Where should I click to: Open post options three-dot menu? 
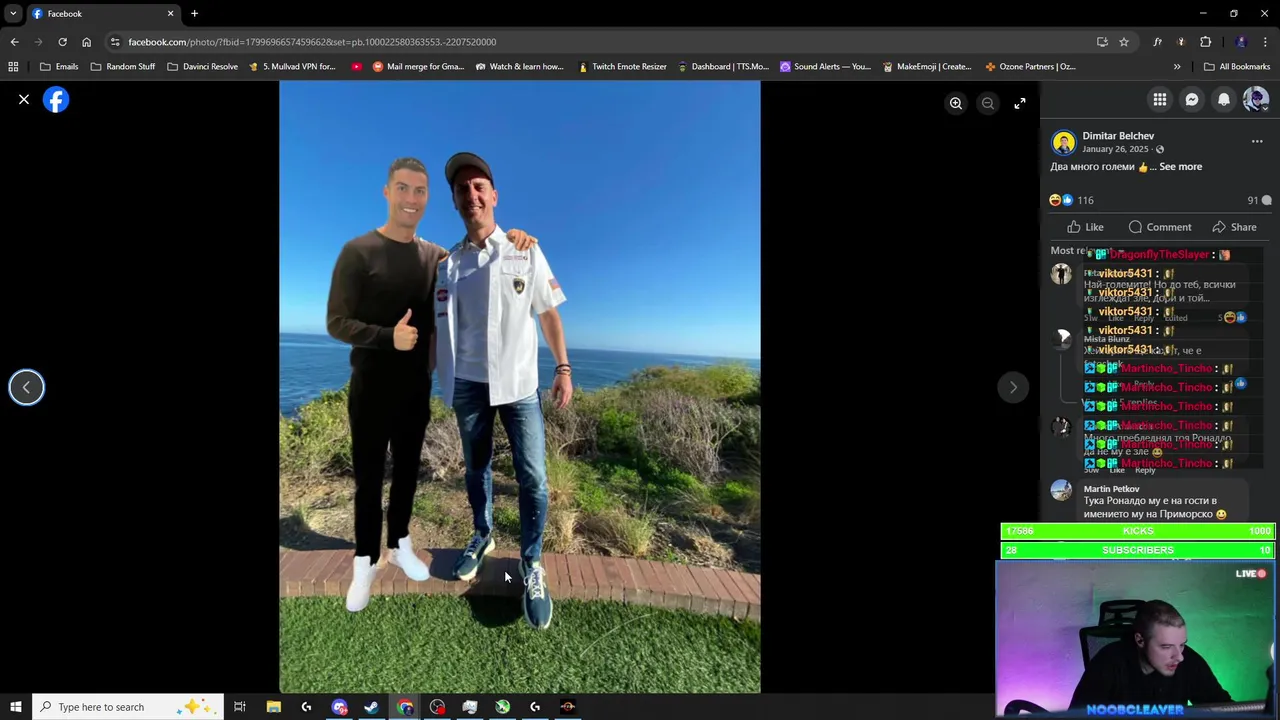(1257, 141)
